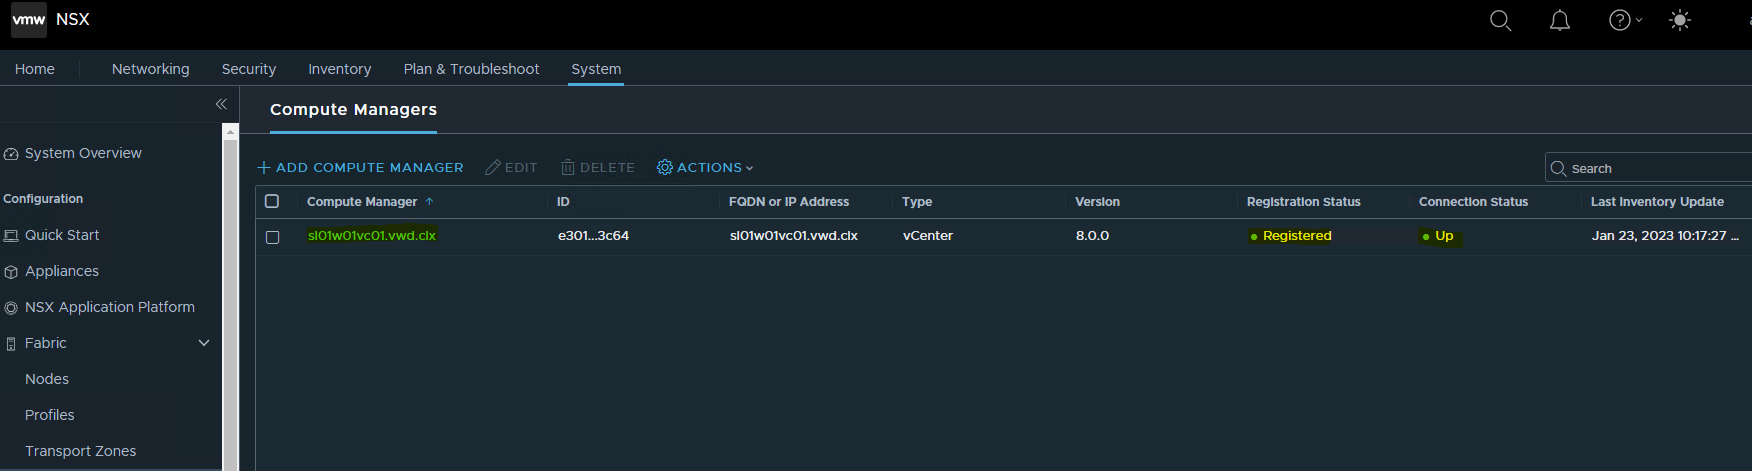
Task: Click the ID column header
Action: coord(563,202)
